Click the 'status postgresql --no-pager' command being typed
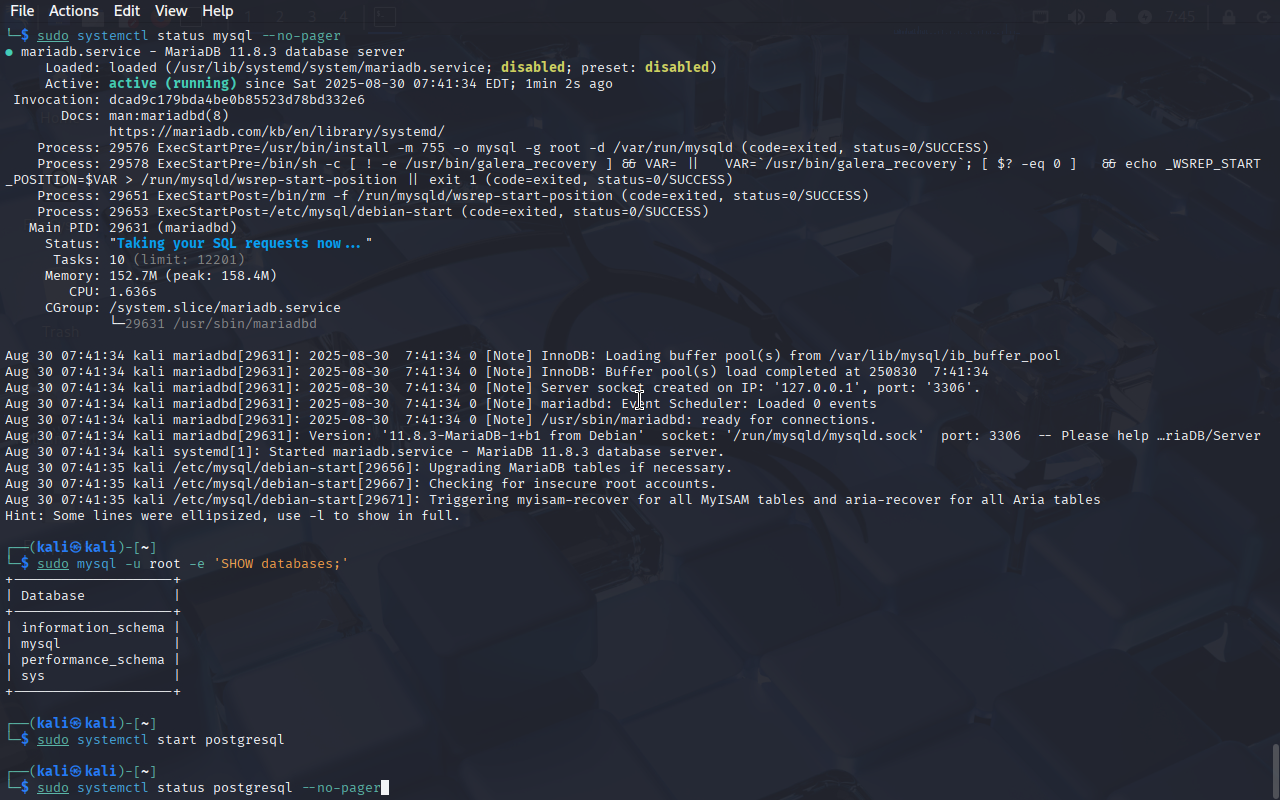The width and height of the screenshot is (1280, 800). pos(209,788)
